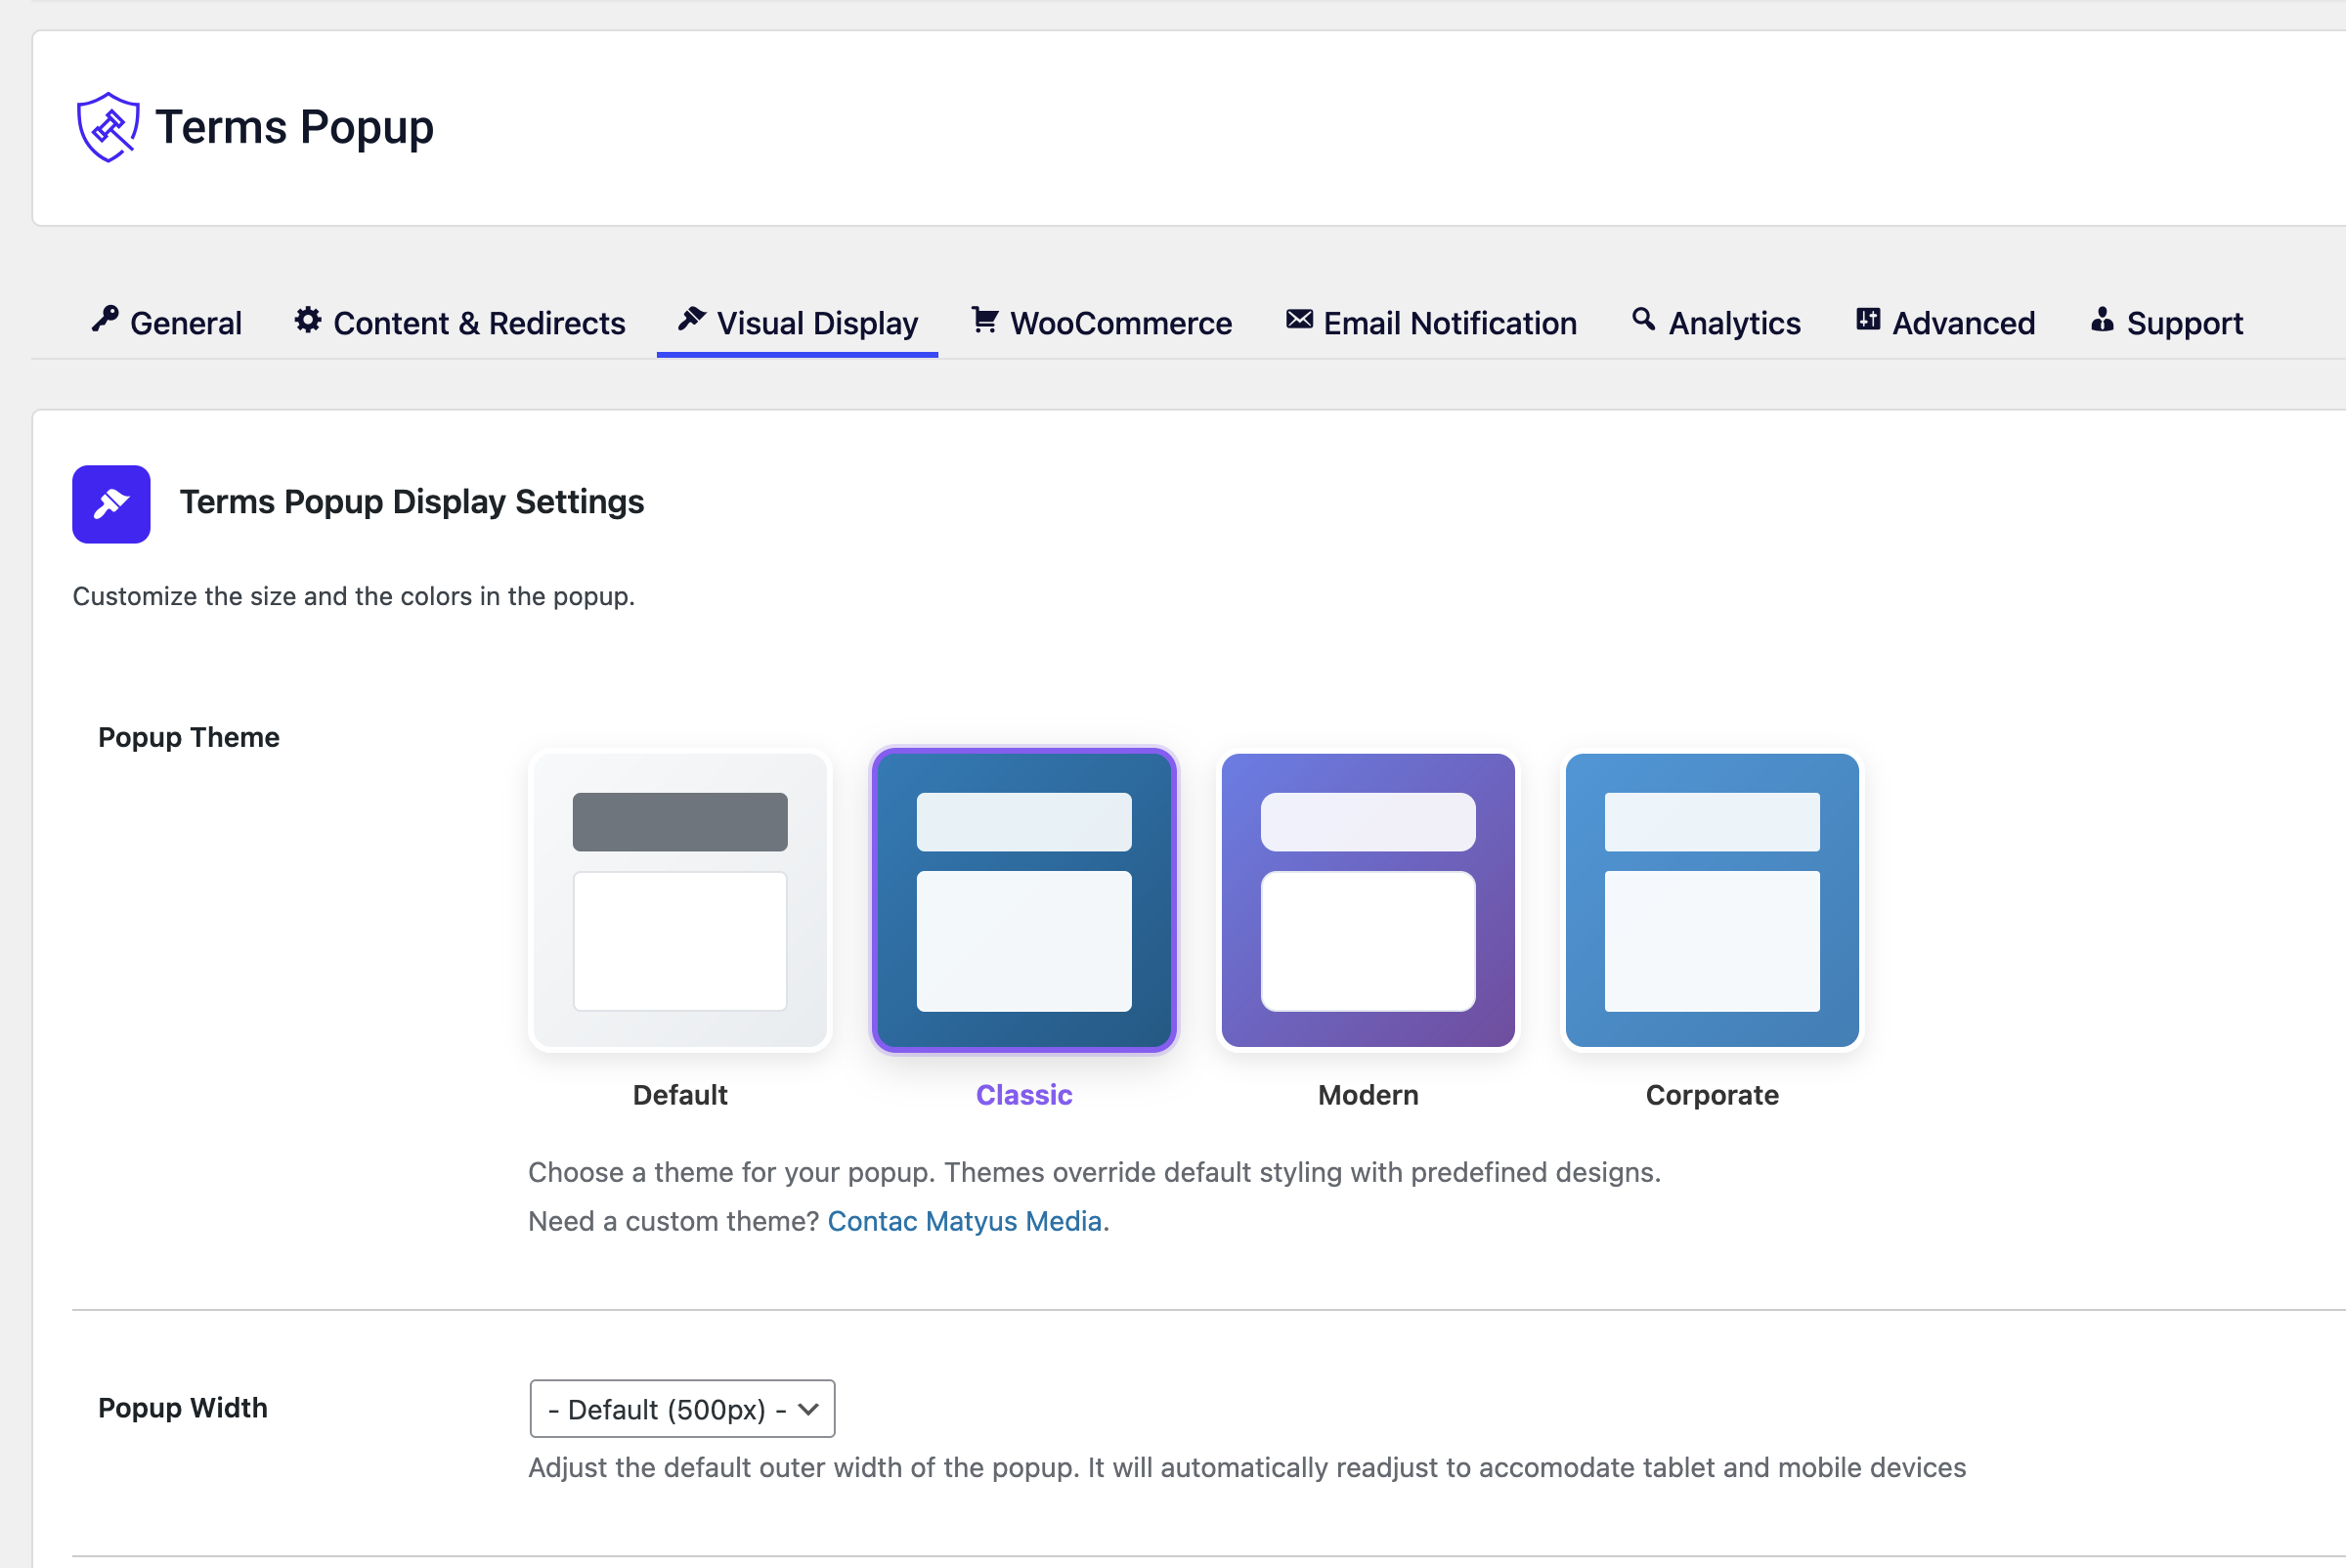Open the Content & Redirects tab
Viewport: 2346px width, 1568px height.
479,323
